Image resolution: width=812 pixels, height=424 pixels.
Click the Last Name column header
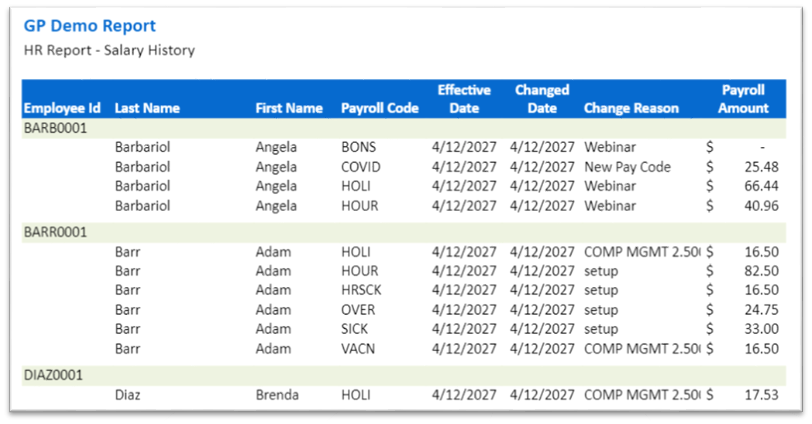point(146,108)
